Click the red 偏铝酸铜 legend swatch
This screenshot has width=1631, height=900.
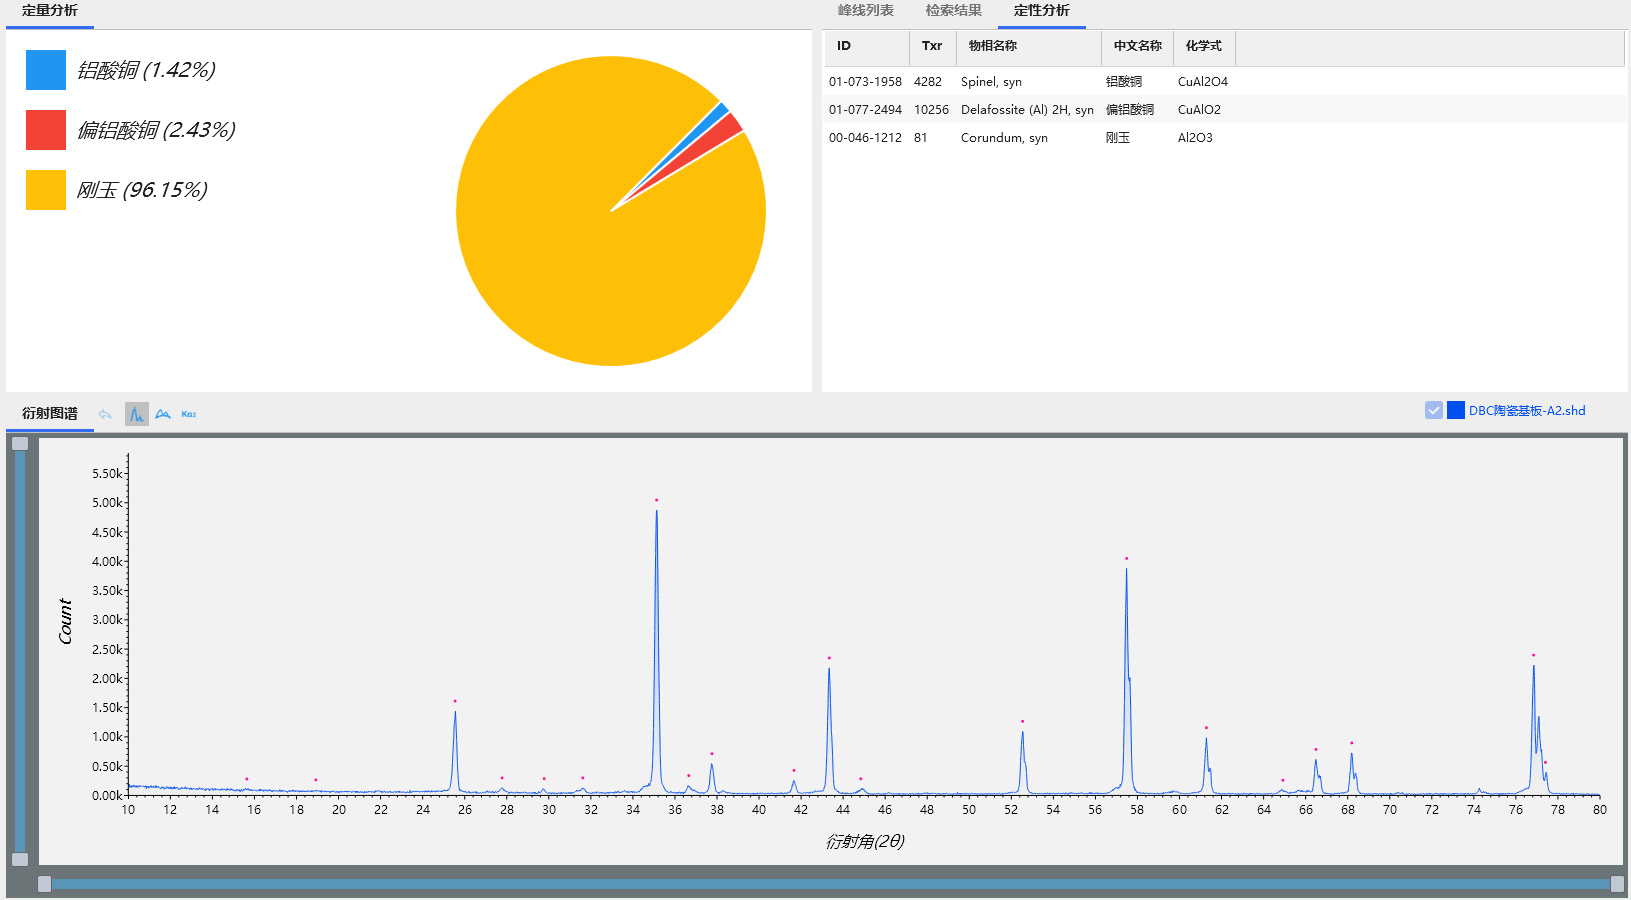click(x=46, y=130)
